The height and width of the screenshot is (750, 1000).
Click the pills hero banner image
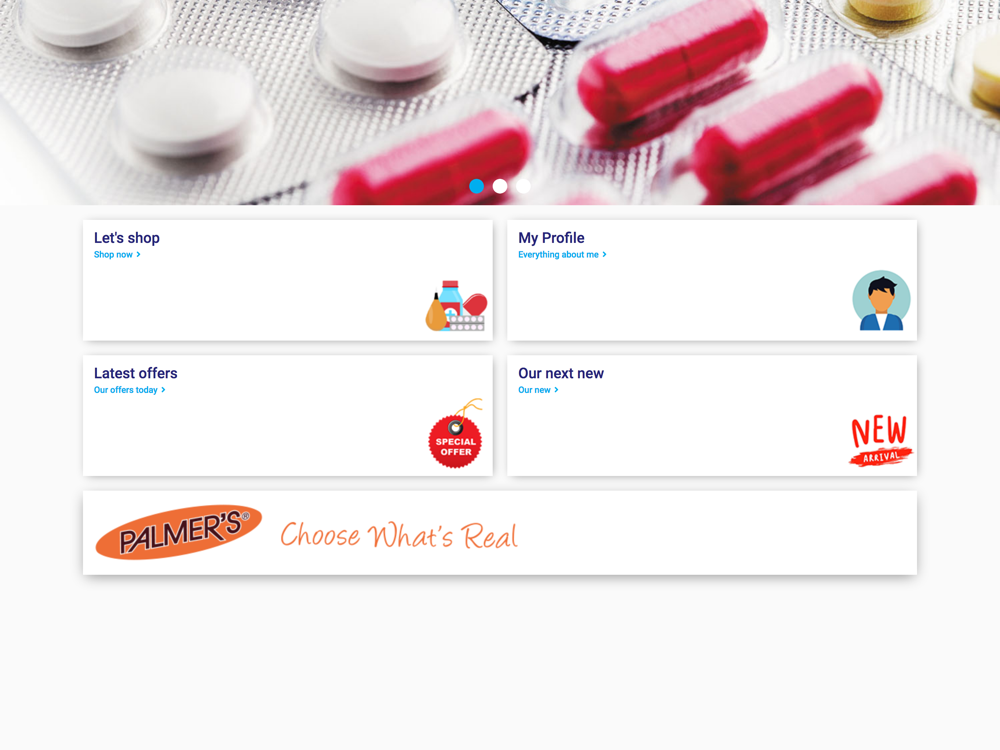pyautogui.click(x=500, y=102)
